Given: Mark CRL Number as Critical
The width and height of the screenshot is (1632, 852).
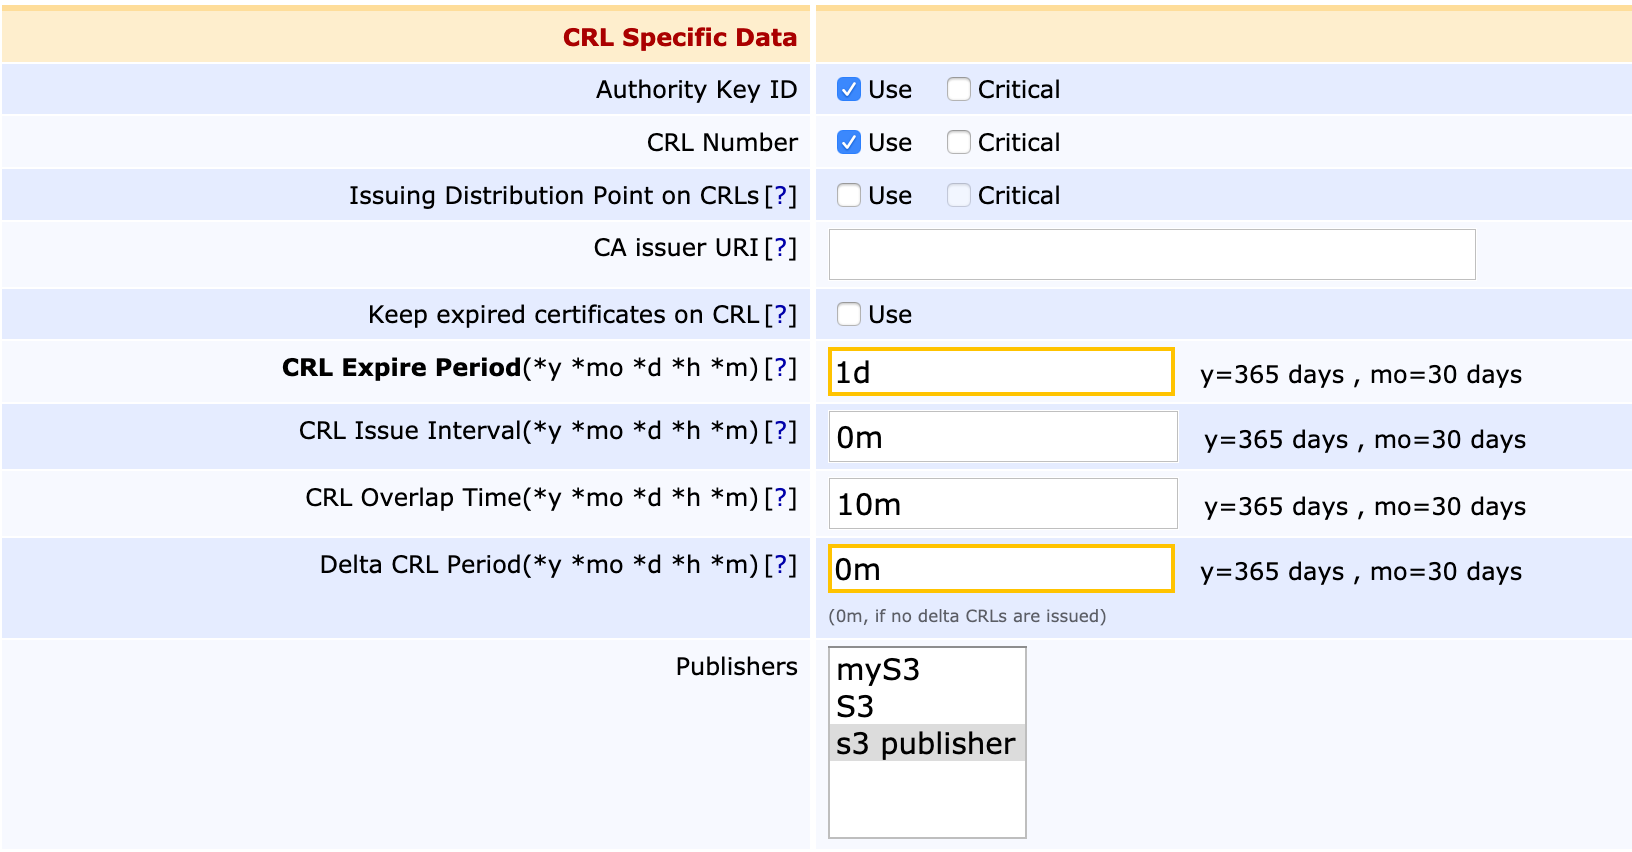Looking at the screenshot, I should pyautogui.click(x=958, y=143).
